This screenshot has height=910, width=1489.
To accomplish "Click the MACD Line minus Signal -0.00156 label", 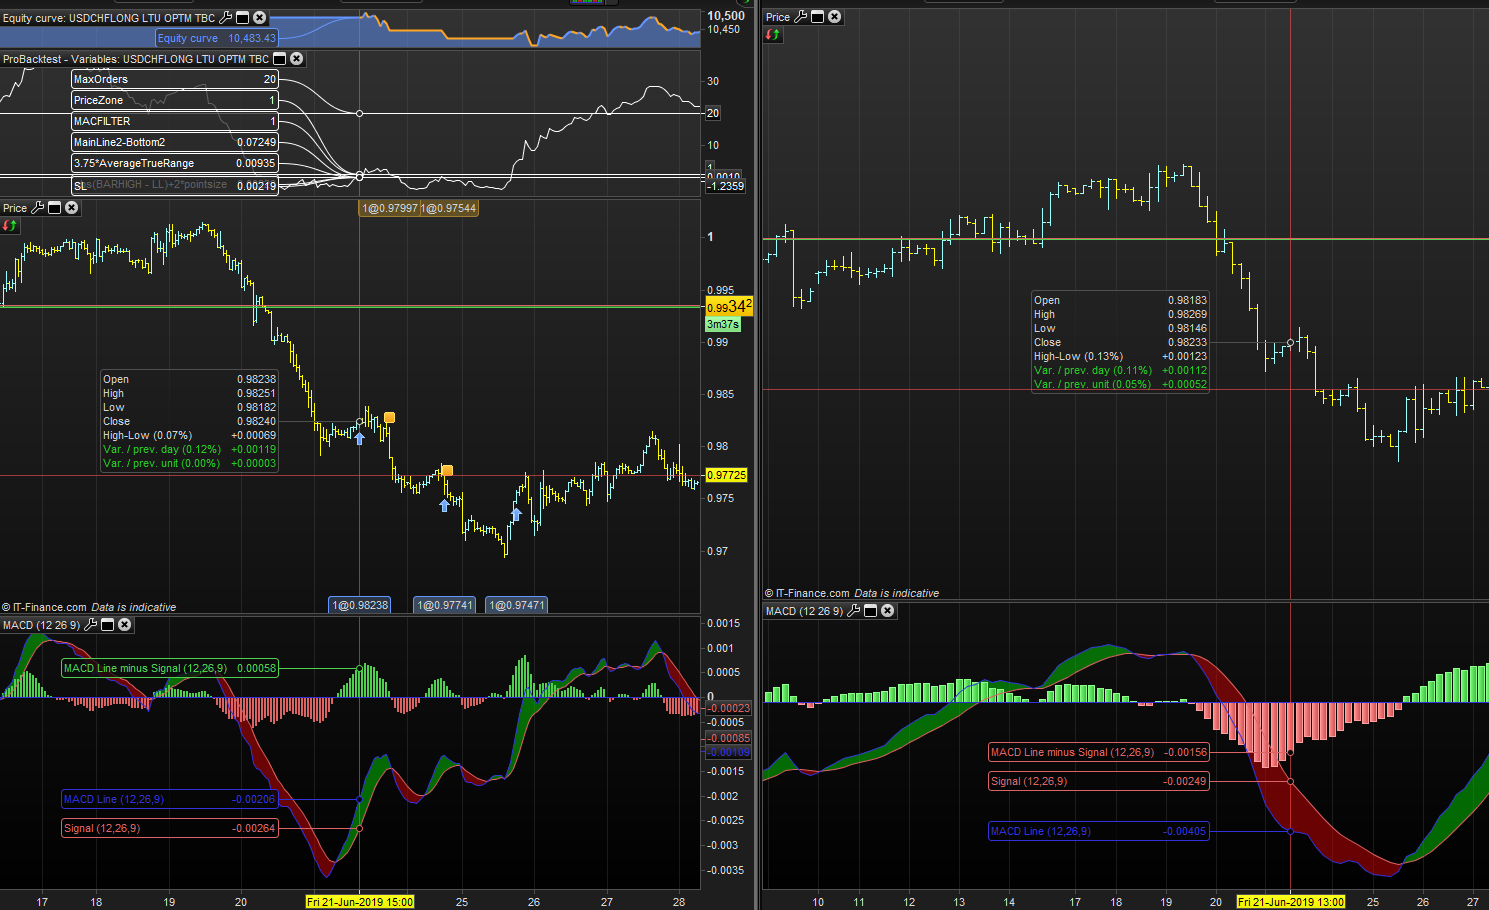I will pos(1099,752).
